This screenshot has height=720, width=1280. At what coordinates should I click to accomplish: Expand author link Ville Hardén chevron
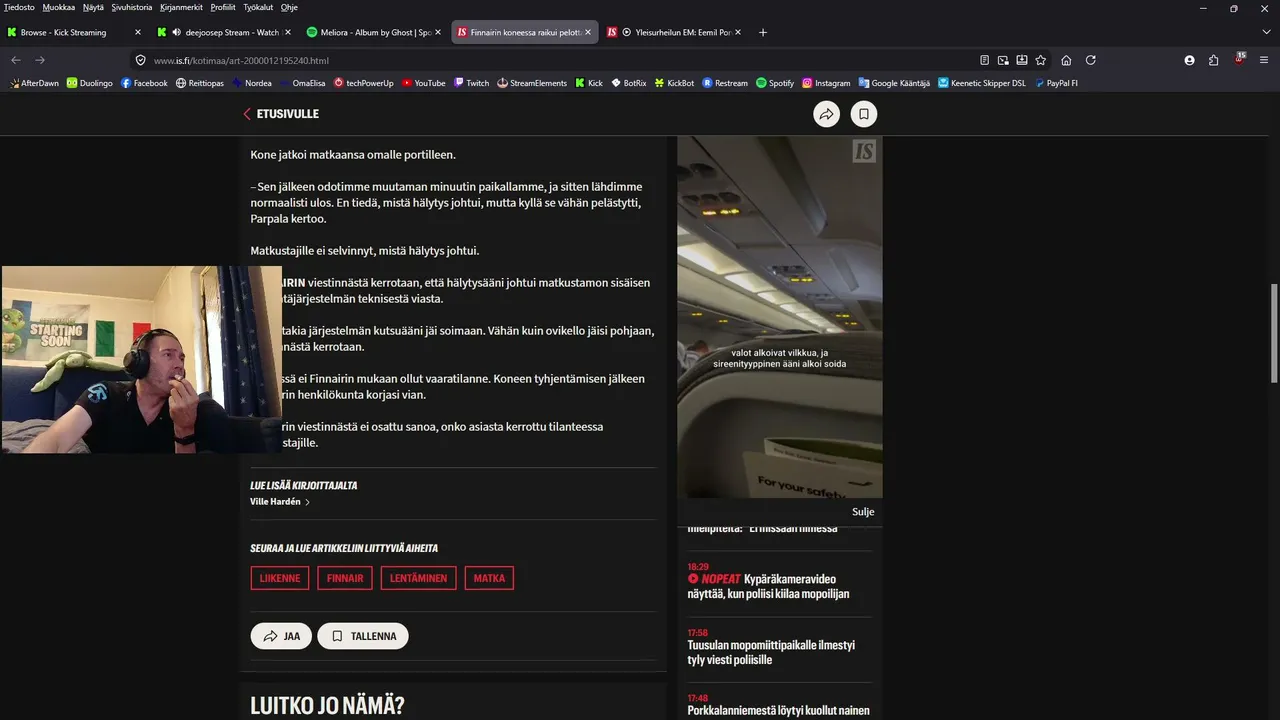pos(307,502)
